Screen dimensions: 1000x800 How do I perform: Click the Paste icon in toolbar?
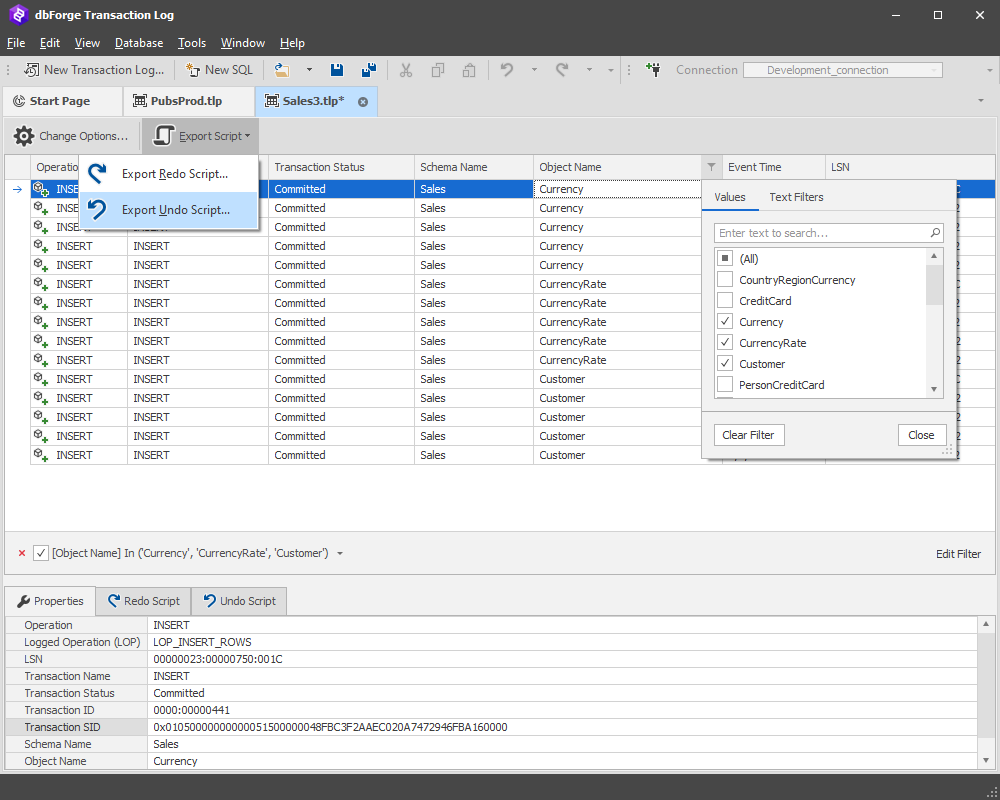click(x=469, y=70)
